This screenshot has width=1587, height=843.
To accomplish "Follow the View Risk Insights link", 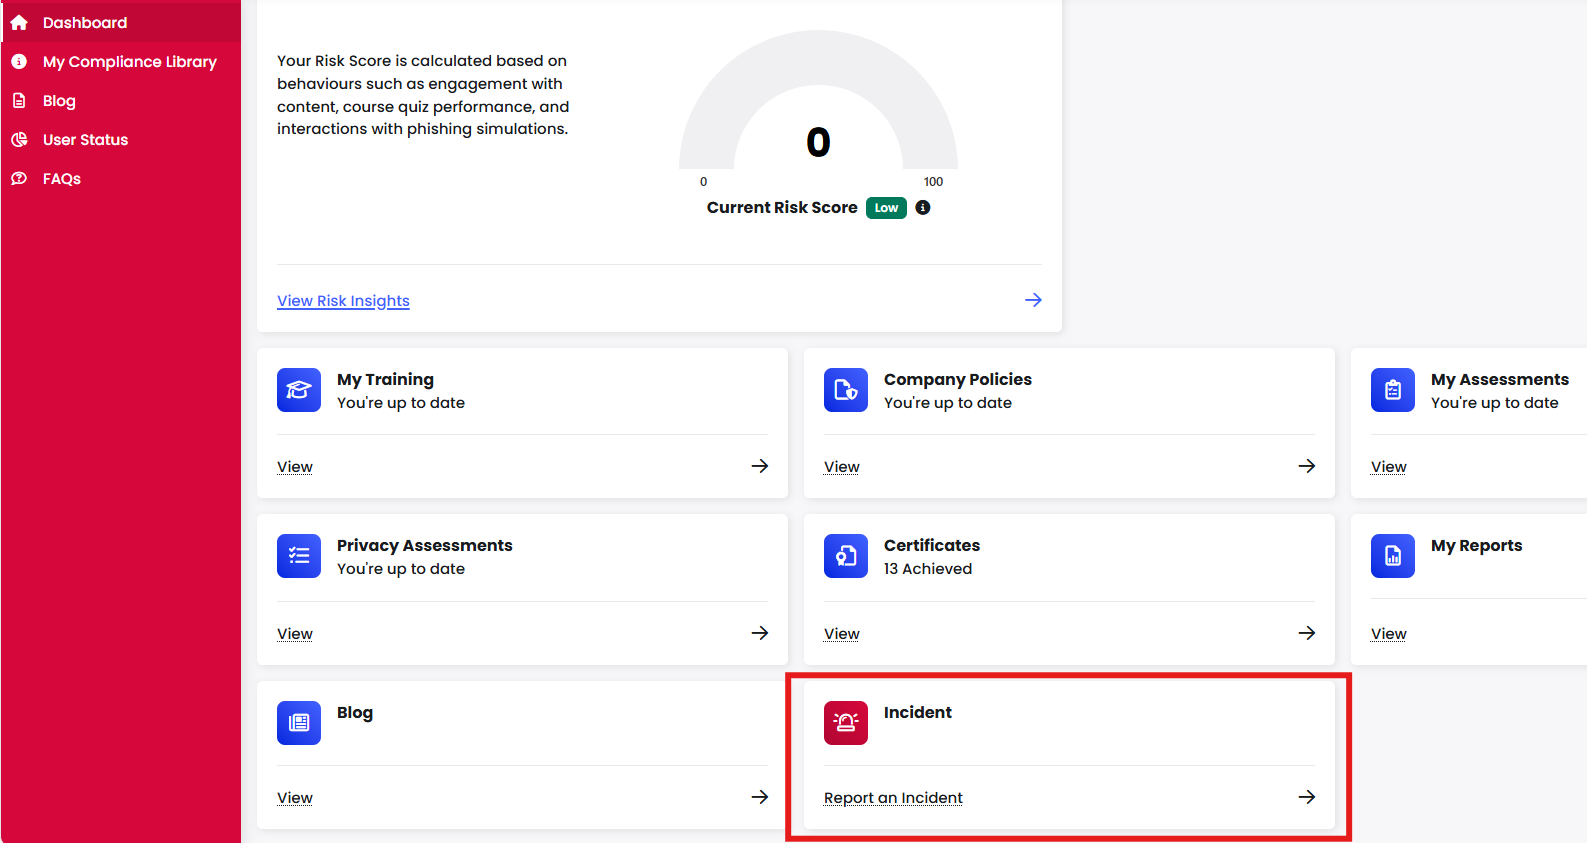I will coord(343,301).
